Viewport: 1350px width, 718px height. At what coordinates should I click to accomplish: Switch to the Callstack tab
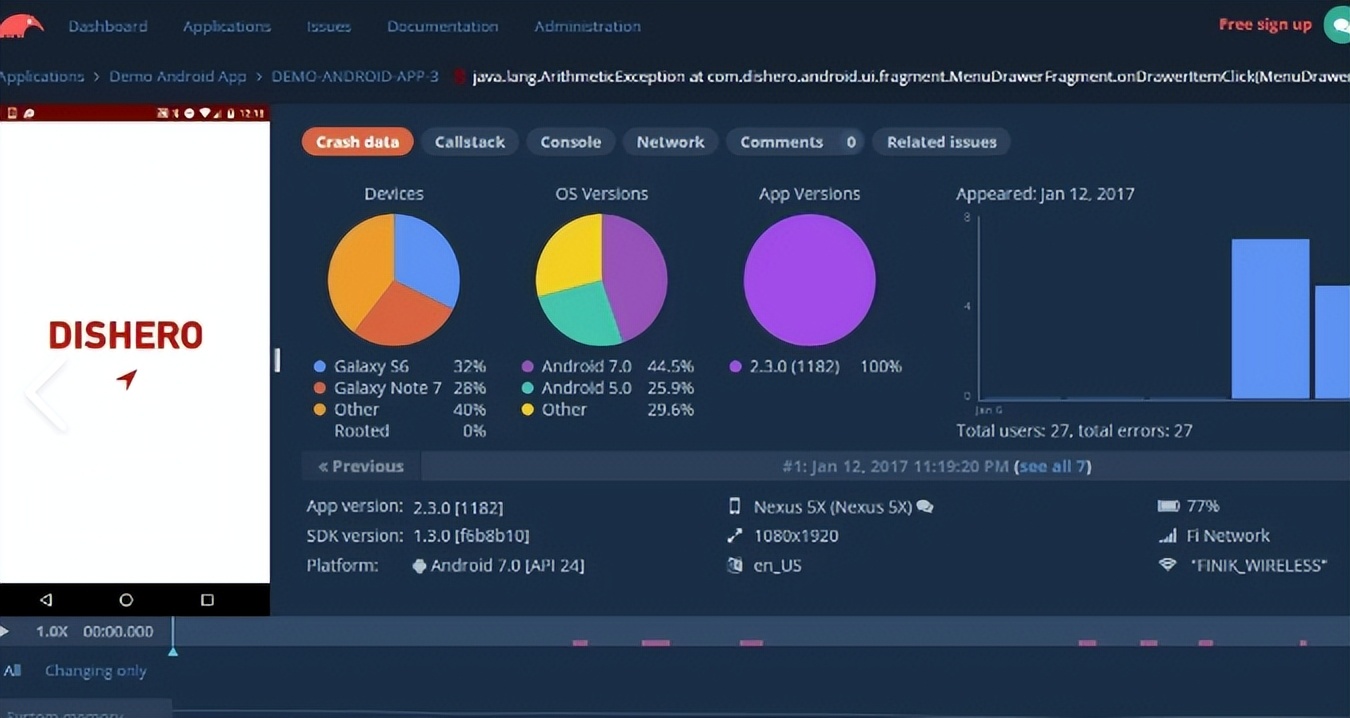pos(470,142)
